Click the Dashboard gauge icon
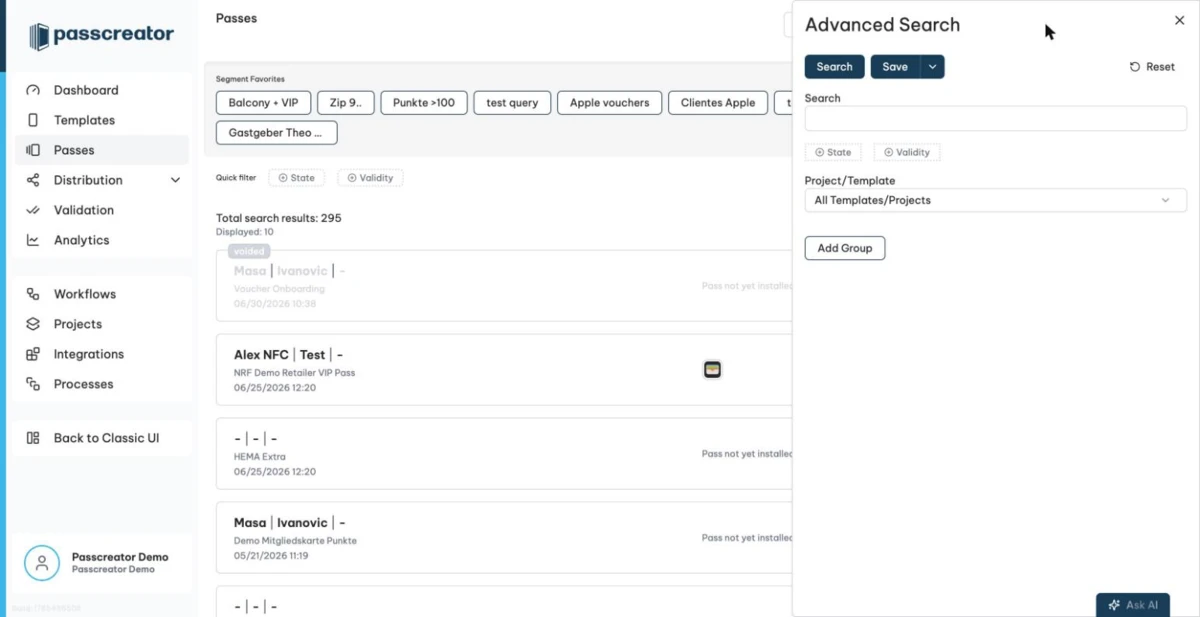The width and height of the screenshot is (1200, 617). coord(33,90)
